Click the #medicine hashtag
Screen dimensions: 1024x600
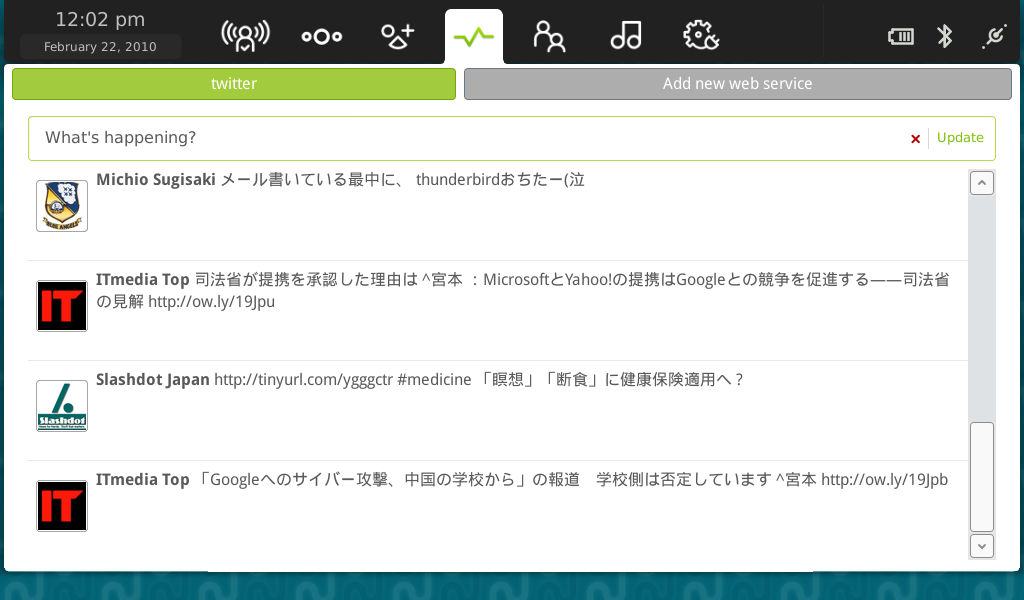tap(434, 379)
